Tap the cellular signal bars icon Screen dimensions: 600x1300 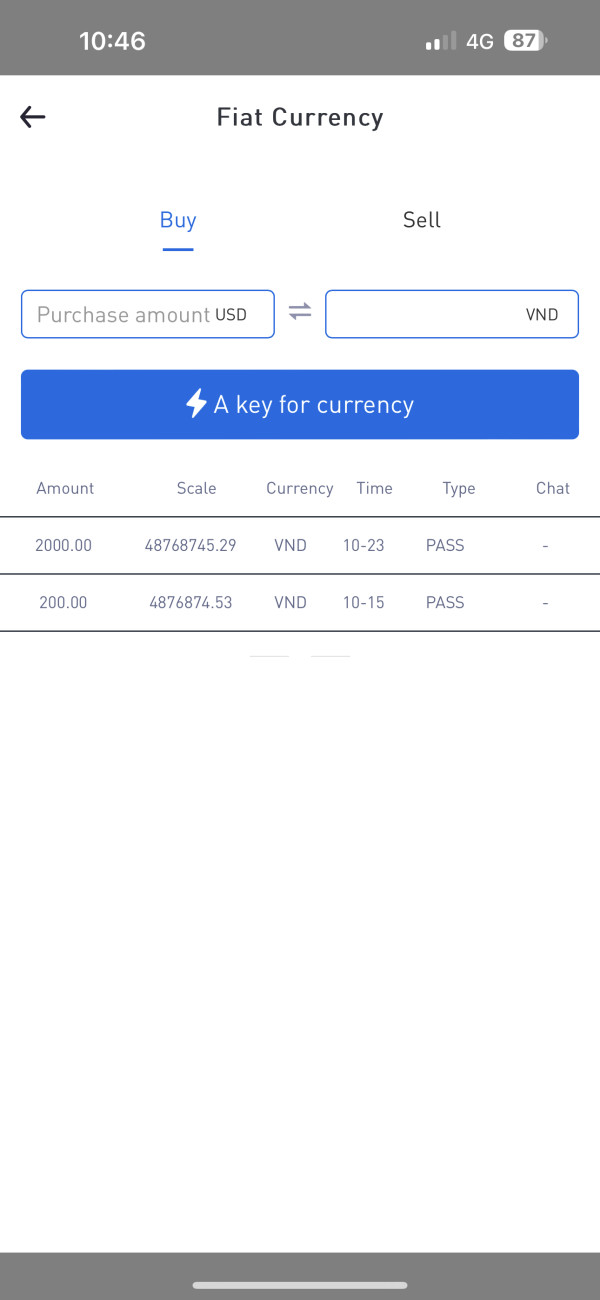440,41
